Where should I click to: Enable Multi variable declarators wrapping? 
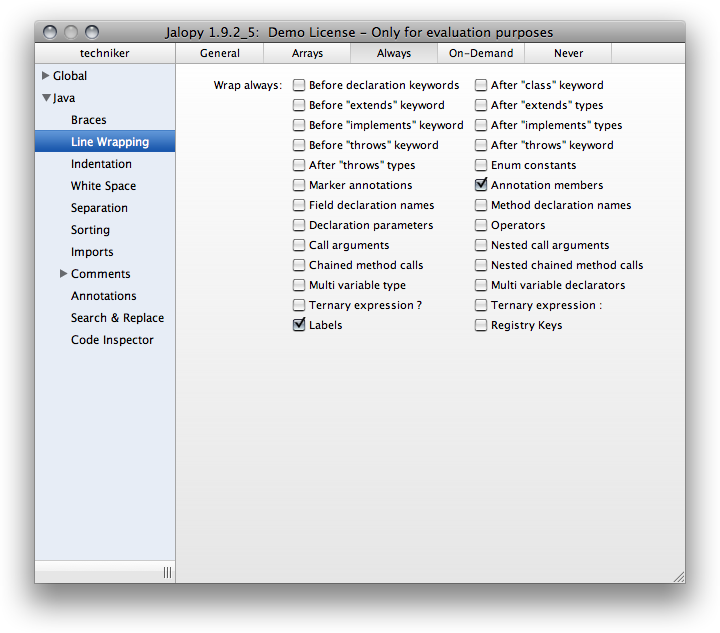click(x=481, y=285)
